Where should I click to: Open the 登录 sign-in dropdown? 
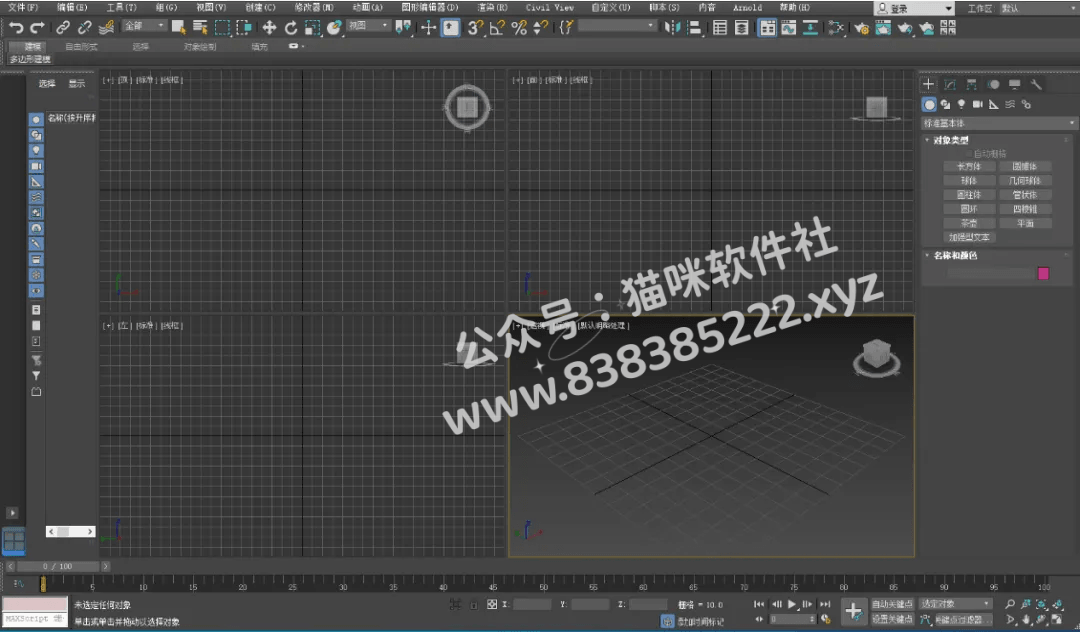pos(914,8)
